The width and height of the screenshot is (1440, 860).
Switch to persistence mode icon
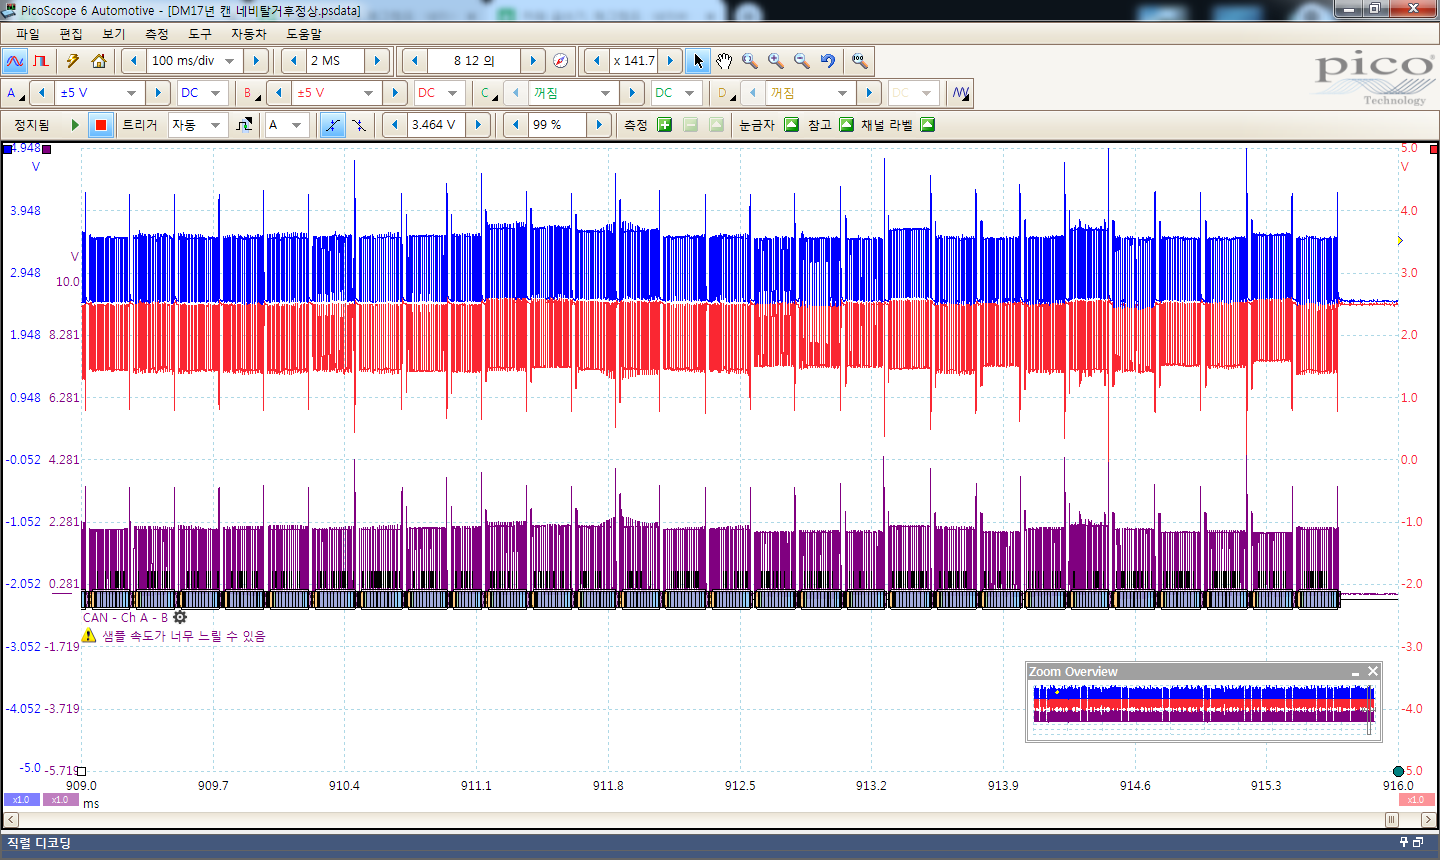tap(40, 61)
